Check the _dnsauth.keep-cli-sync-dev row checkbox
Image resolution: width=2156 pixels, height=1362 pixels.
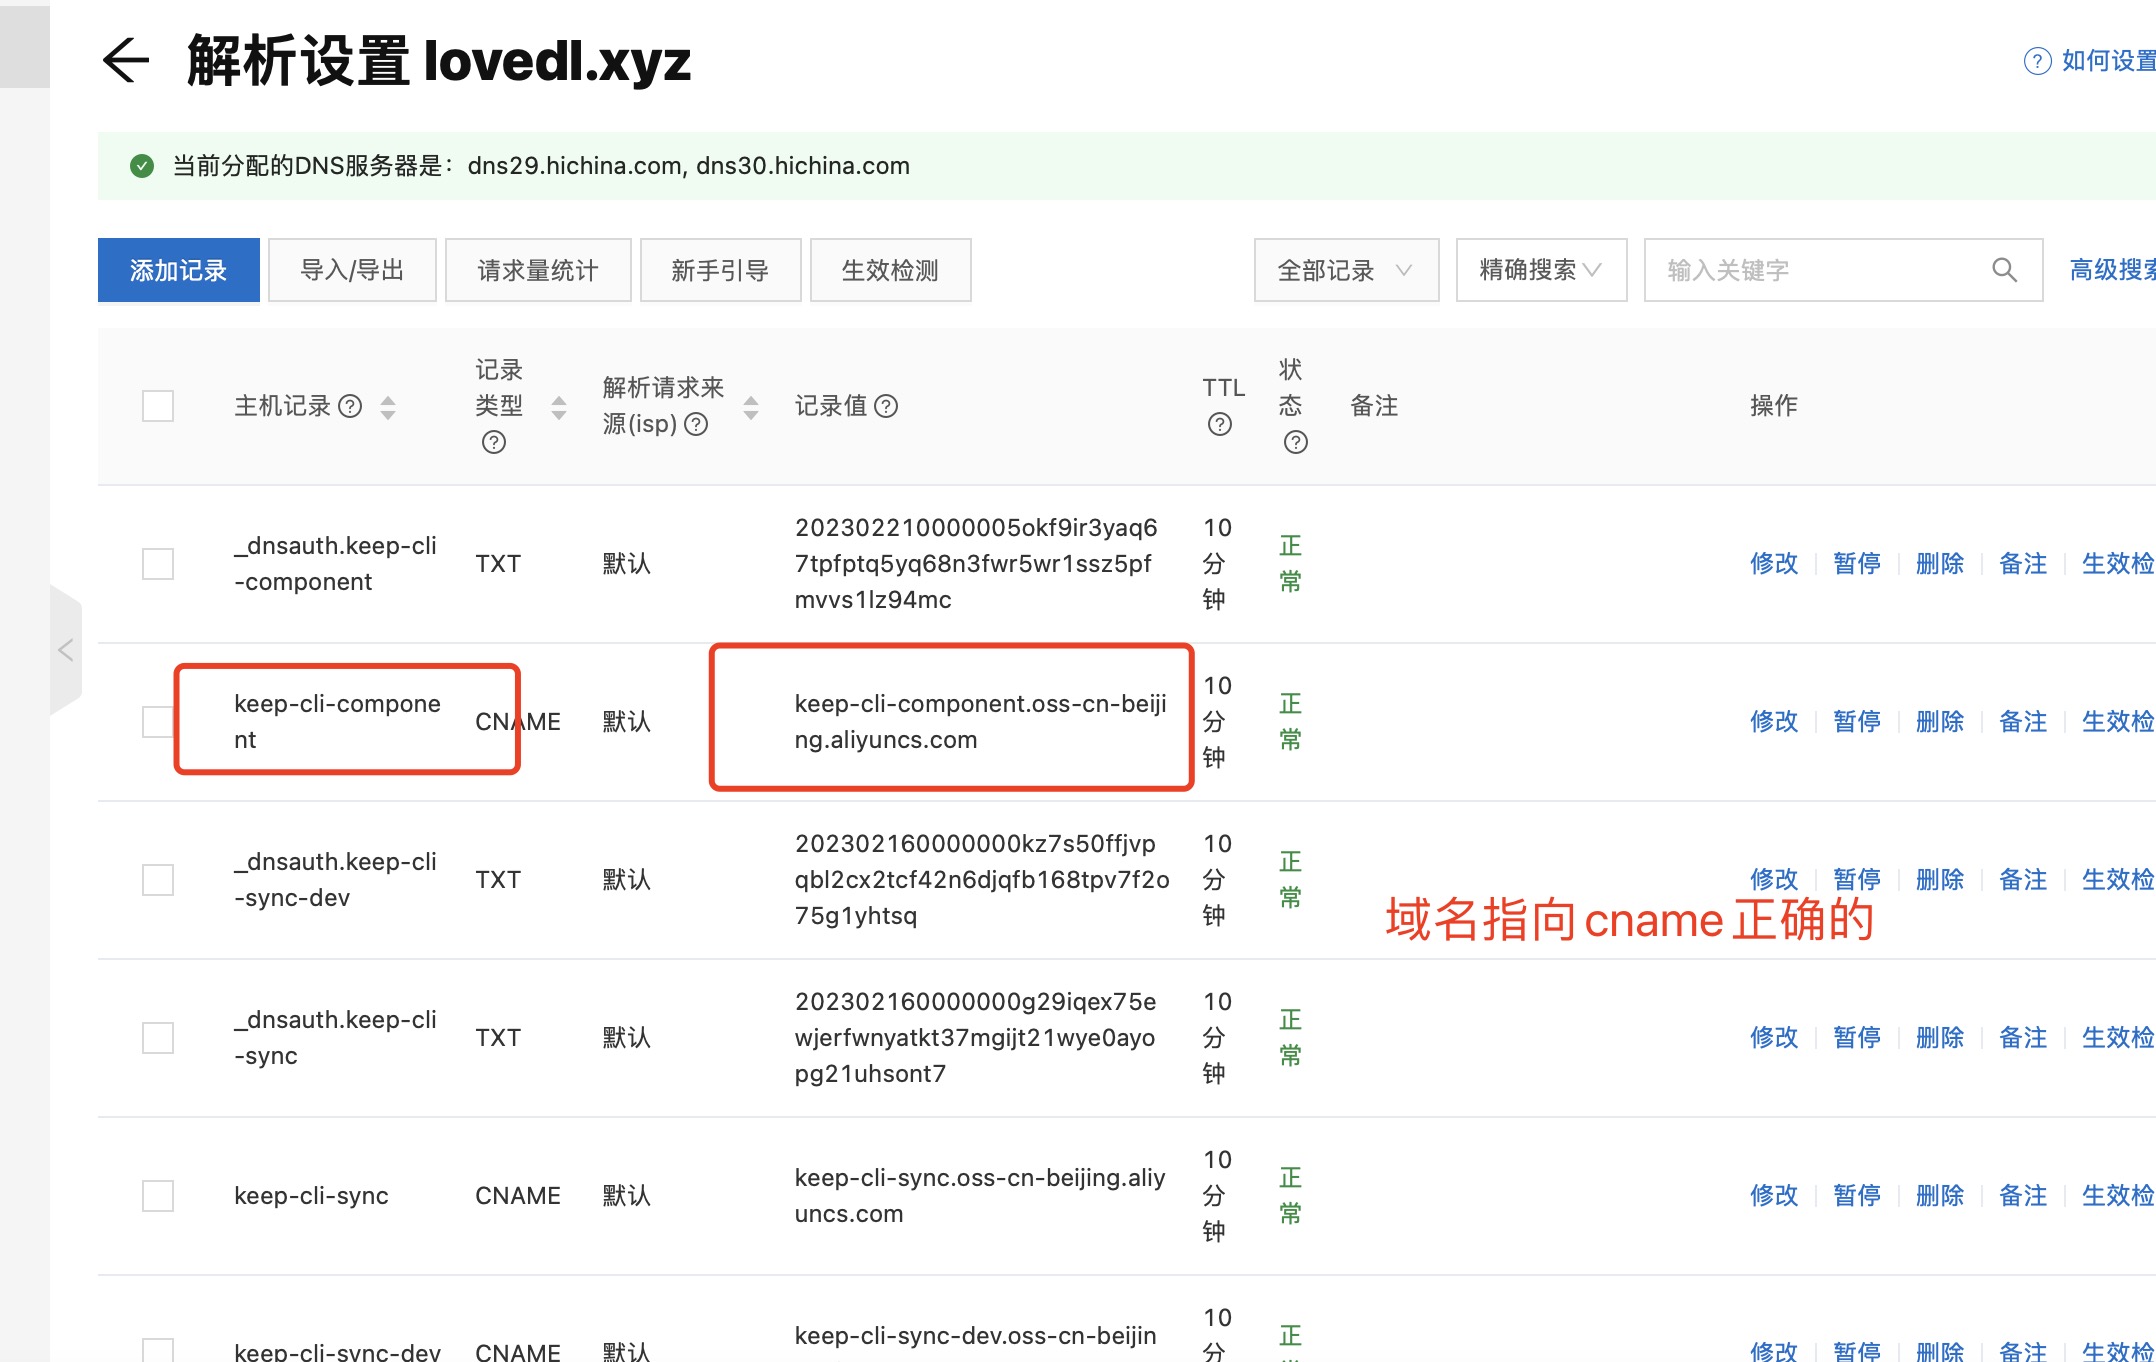point(158,880)
